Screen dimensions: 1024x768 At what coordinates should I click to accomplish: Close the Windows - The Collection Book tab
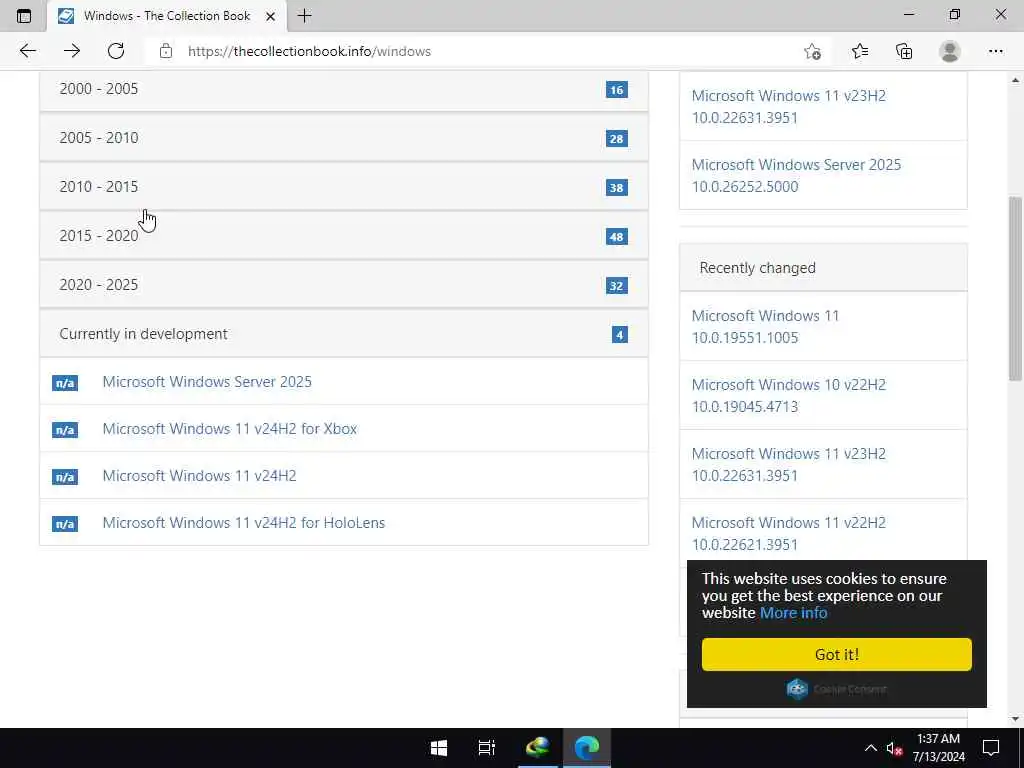point(270,16)
